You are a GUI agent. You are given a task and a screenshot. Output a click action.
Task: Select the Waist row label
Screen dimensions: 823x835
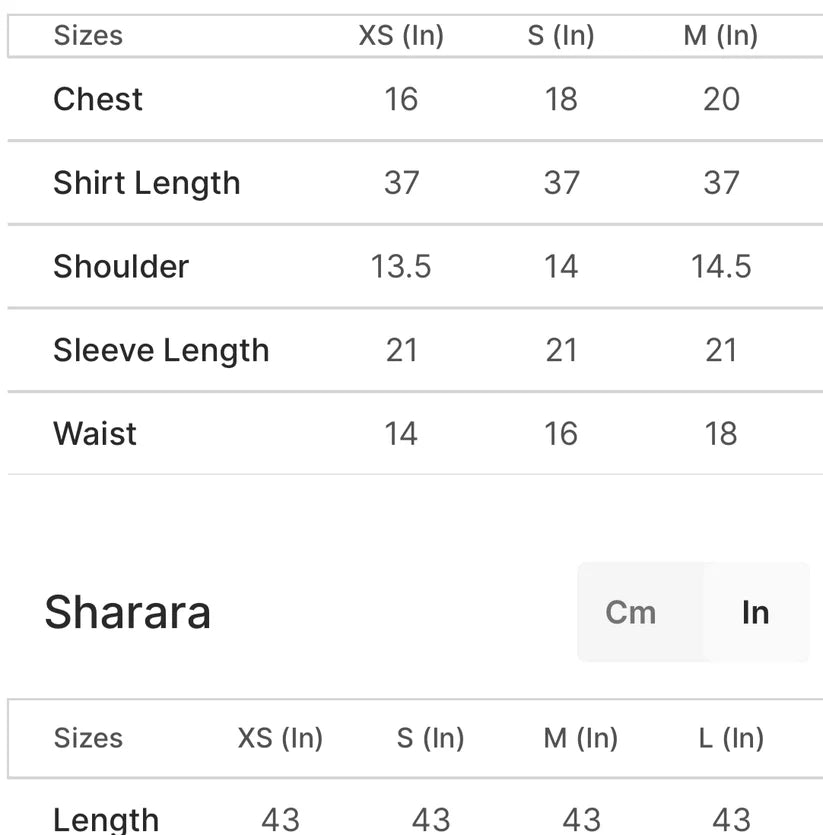(x=95, y=433)
